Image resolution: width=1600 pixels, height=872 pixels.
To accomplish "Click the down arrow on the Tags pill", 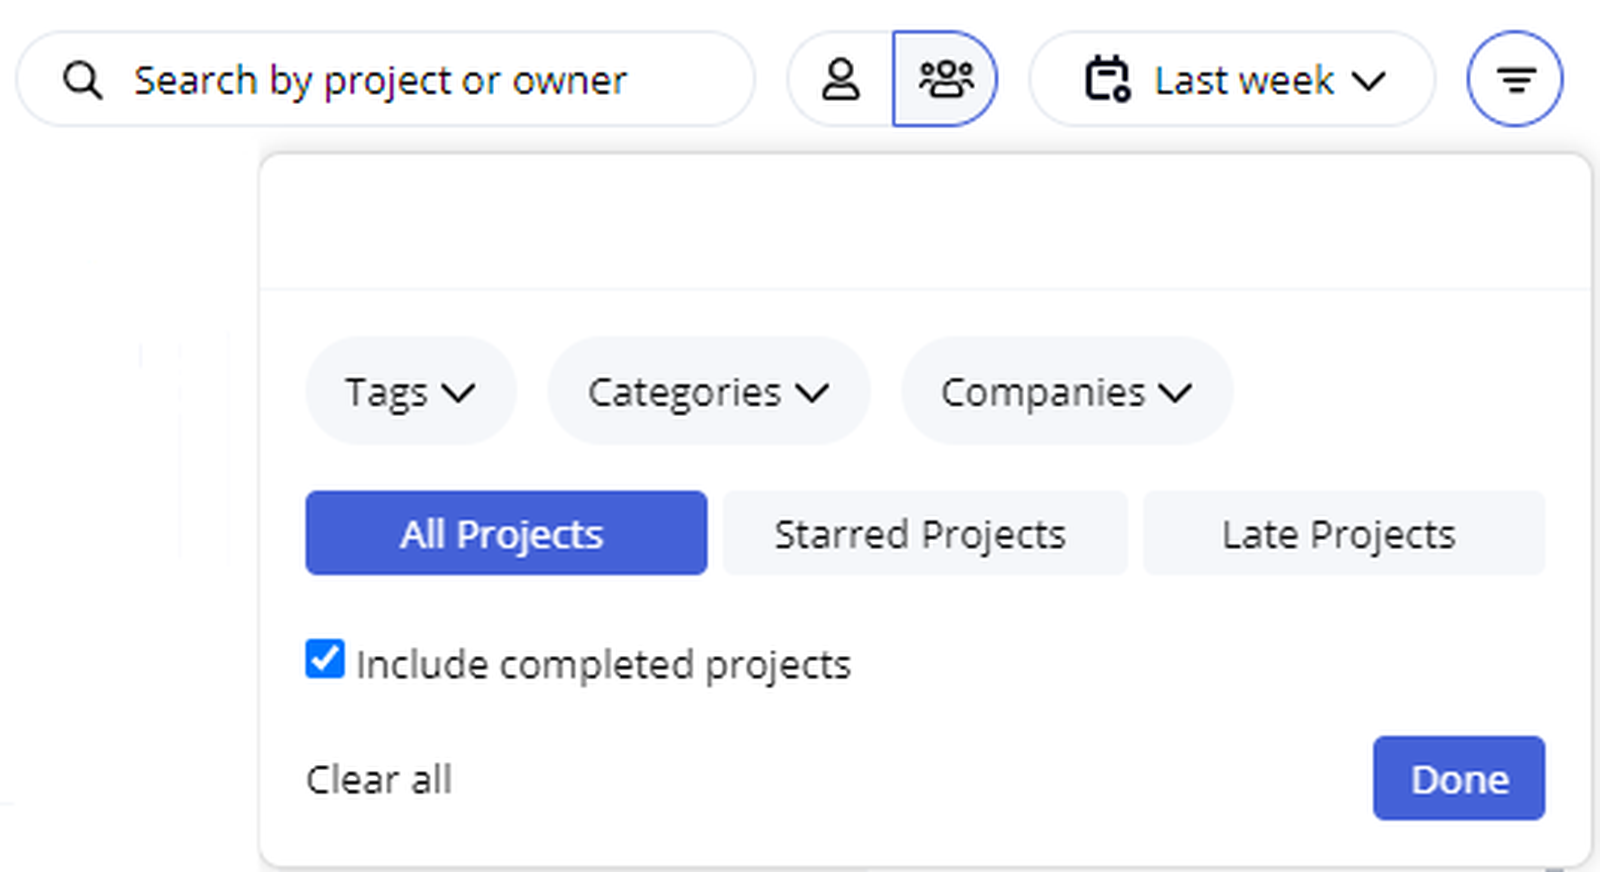I will 459,392.
